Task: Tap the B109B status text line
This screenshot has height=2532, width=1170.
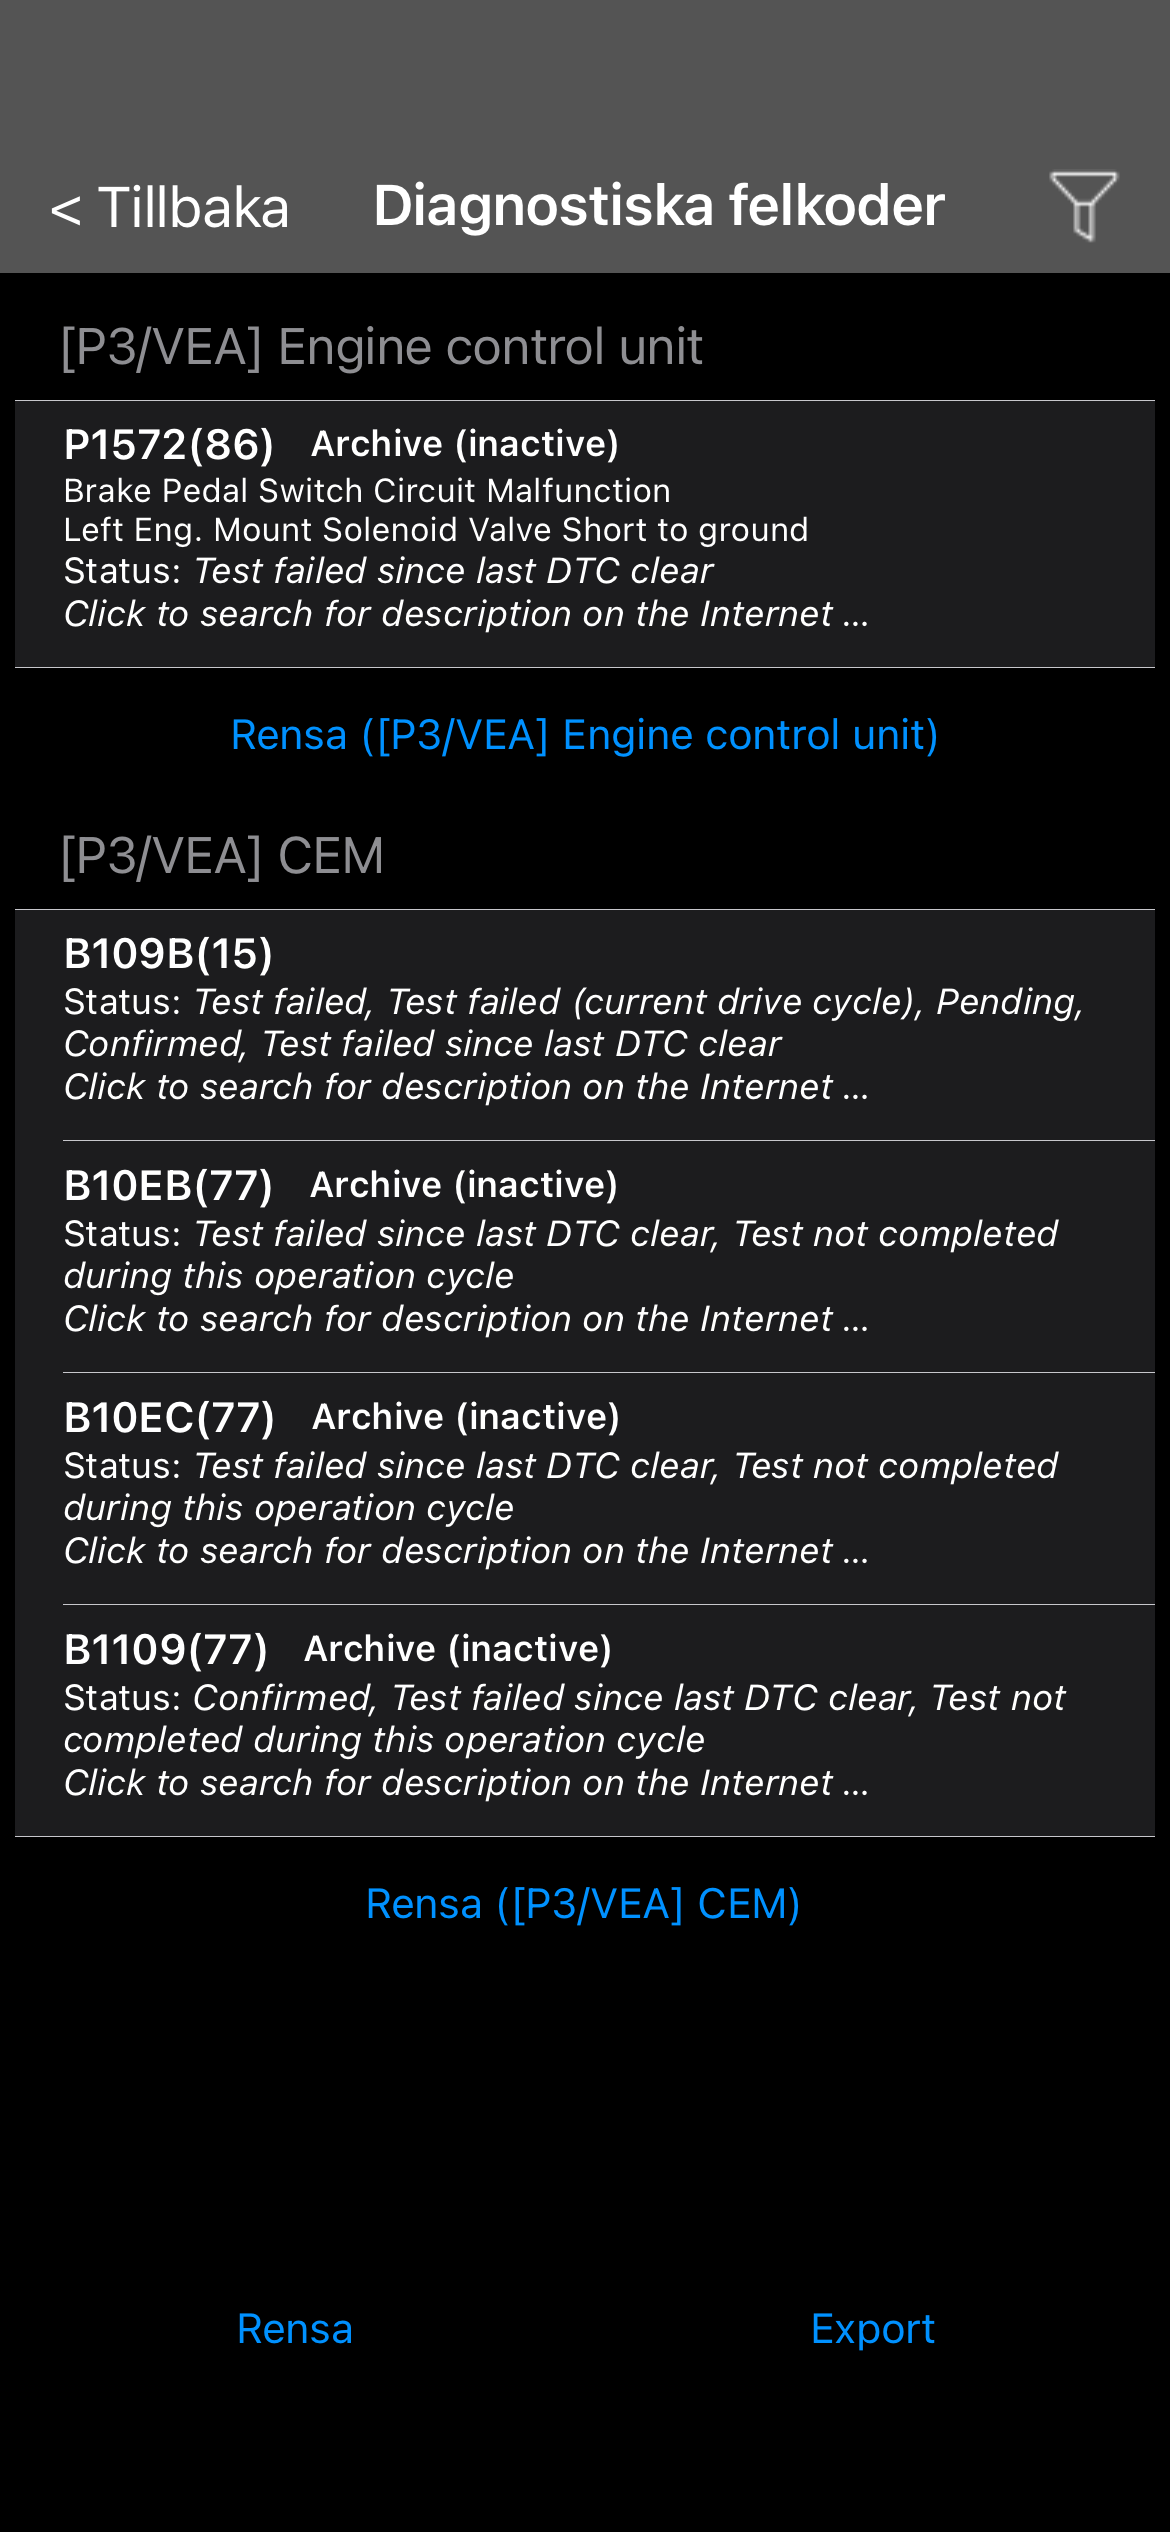Action: [573, 1022]
